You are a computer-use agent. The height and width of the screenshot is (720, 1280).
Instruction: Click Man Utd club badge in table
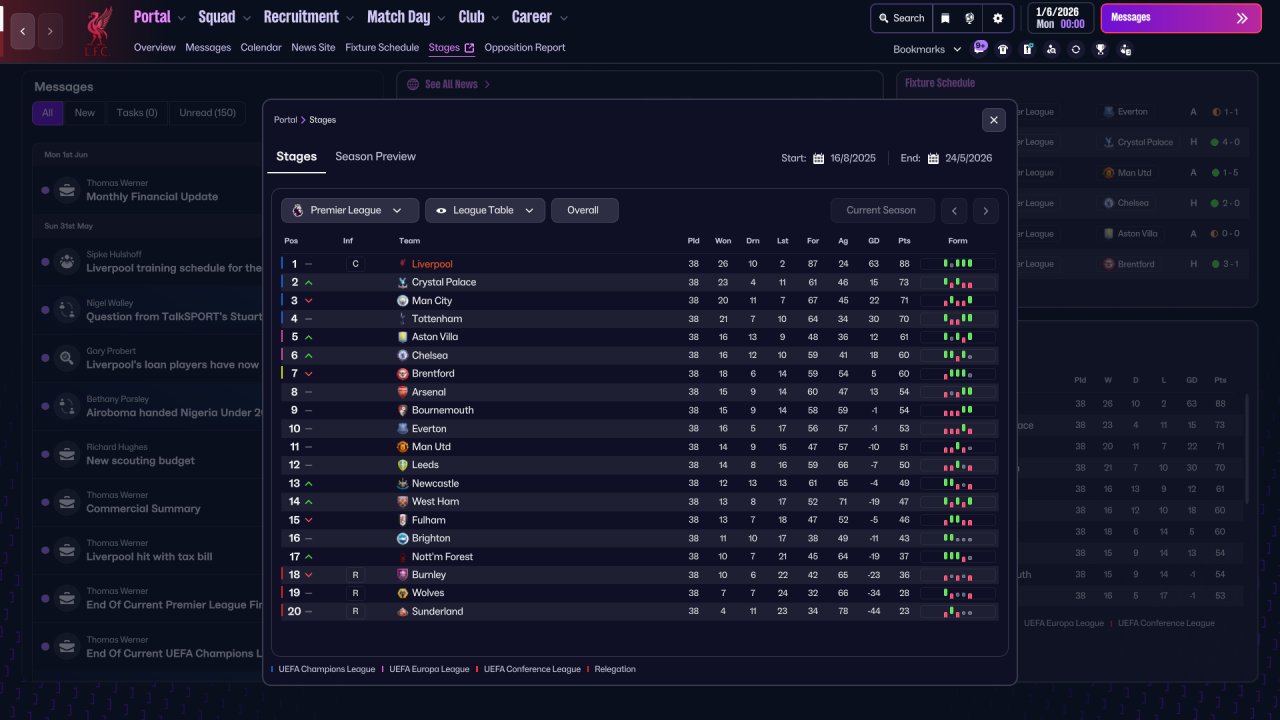(402, 446)
